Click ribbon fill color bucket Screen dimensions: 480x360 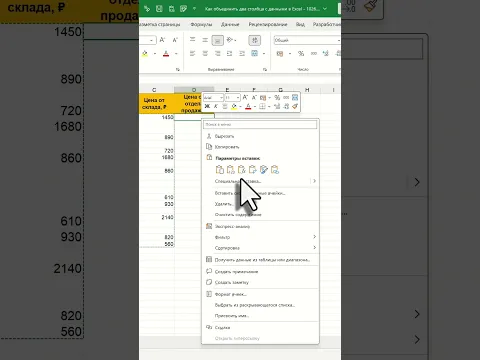(145, 53)
